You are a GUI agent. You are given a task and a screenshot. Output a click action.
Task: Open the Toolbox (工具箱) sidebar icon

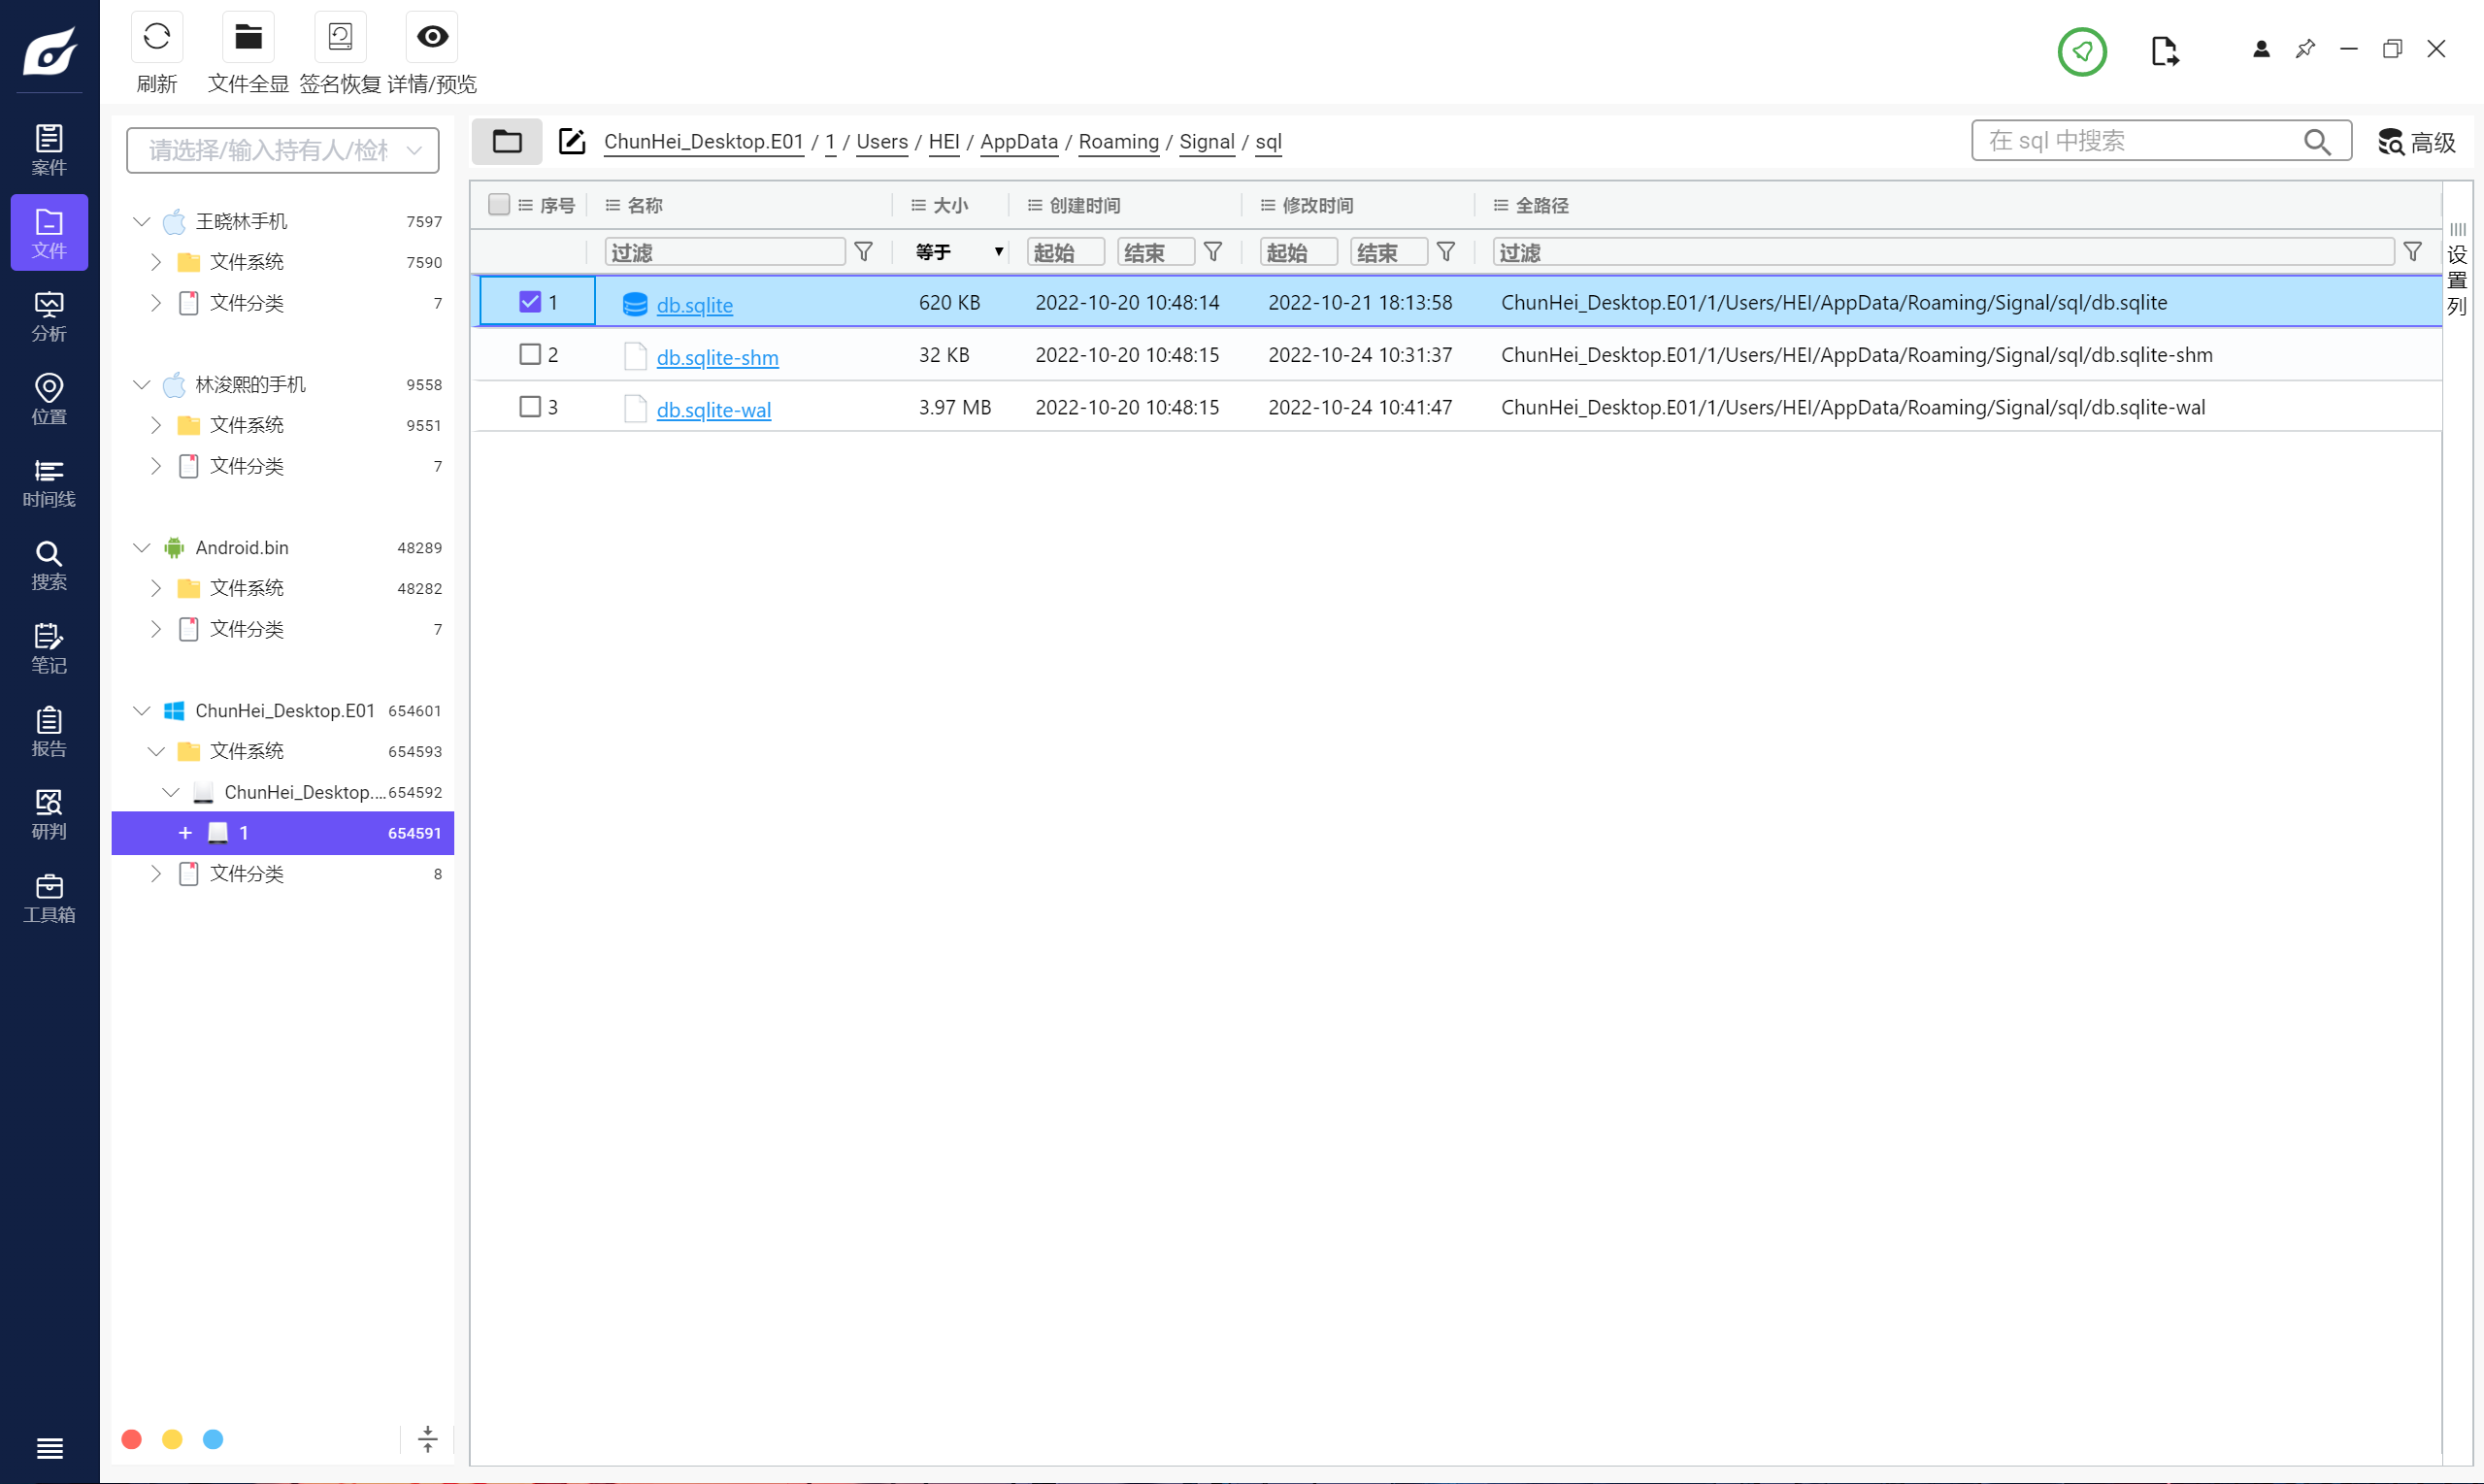click(x=48, y=897)
